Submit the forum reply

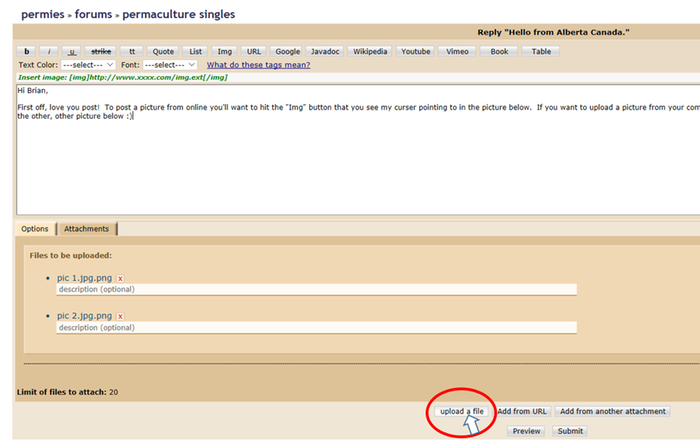pyautogui.click(x=570, y=431)
